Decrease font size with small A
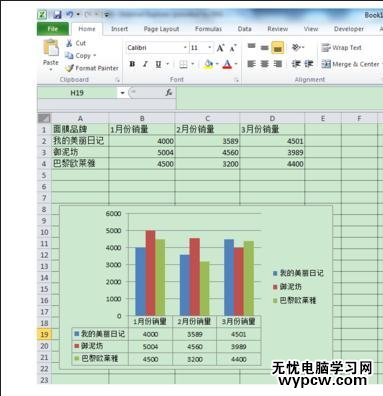Viewport: 383px width, 396px height. coord(233,48)
